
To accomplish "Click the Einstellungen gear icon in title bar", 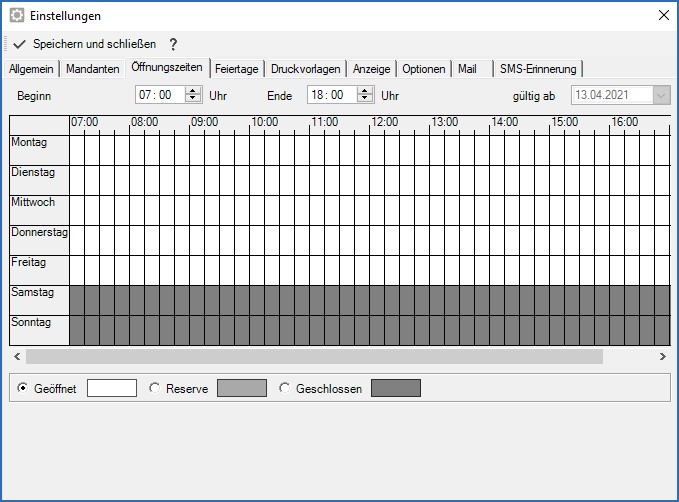I will pos(17,16).
